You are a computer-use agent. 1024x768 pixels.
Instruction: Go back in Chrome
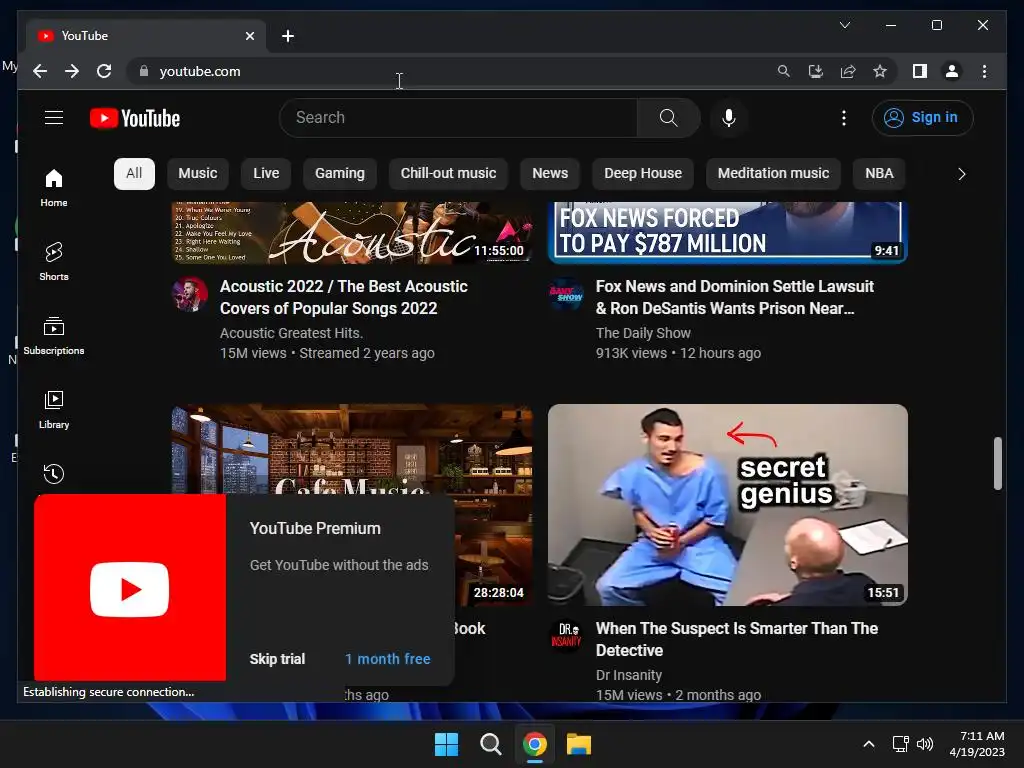point(40,71)
